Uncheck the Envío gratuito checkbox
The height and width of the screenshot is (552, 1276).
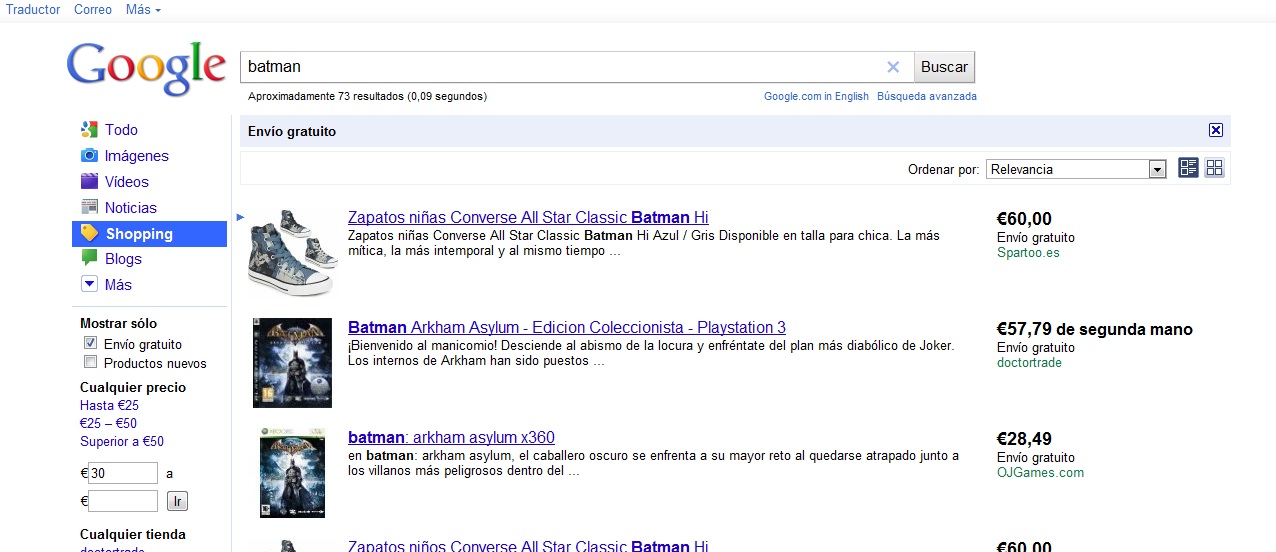point(91,344)
